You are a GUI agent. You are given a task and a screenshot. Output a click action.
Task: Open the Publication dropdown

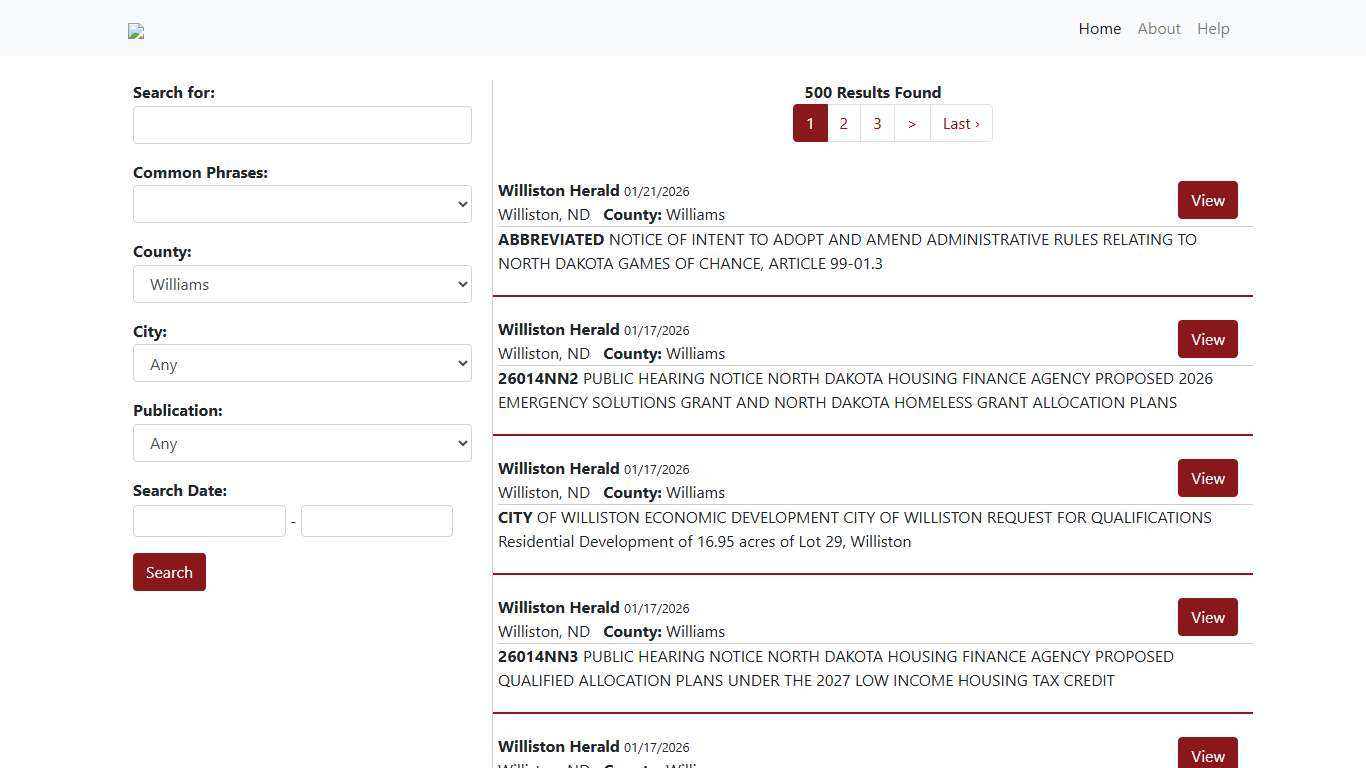click(x=302, y=443)
